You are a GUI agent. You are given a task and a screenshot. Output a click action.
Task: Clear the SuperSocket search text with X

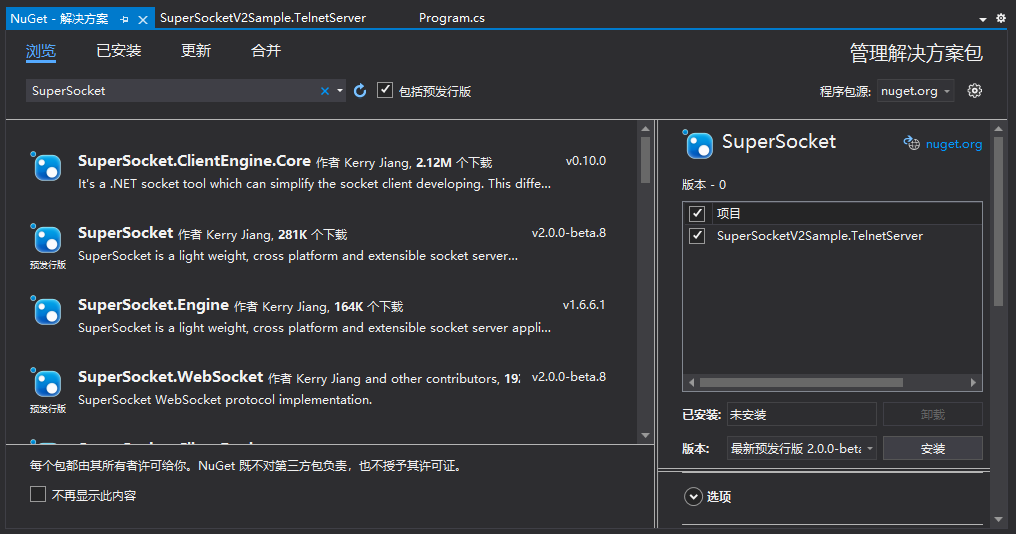point(325,91)
